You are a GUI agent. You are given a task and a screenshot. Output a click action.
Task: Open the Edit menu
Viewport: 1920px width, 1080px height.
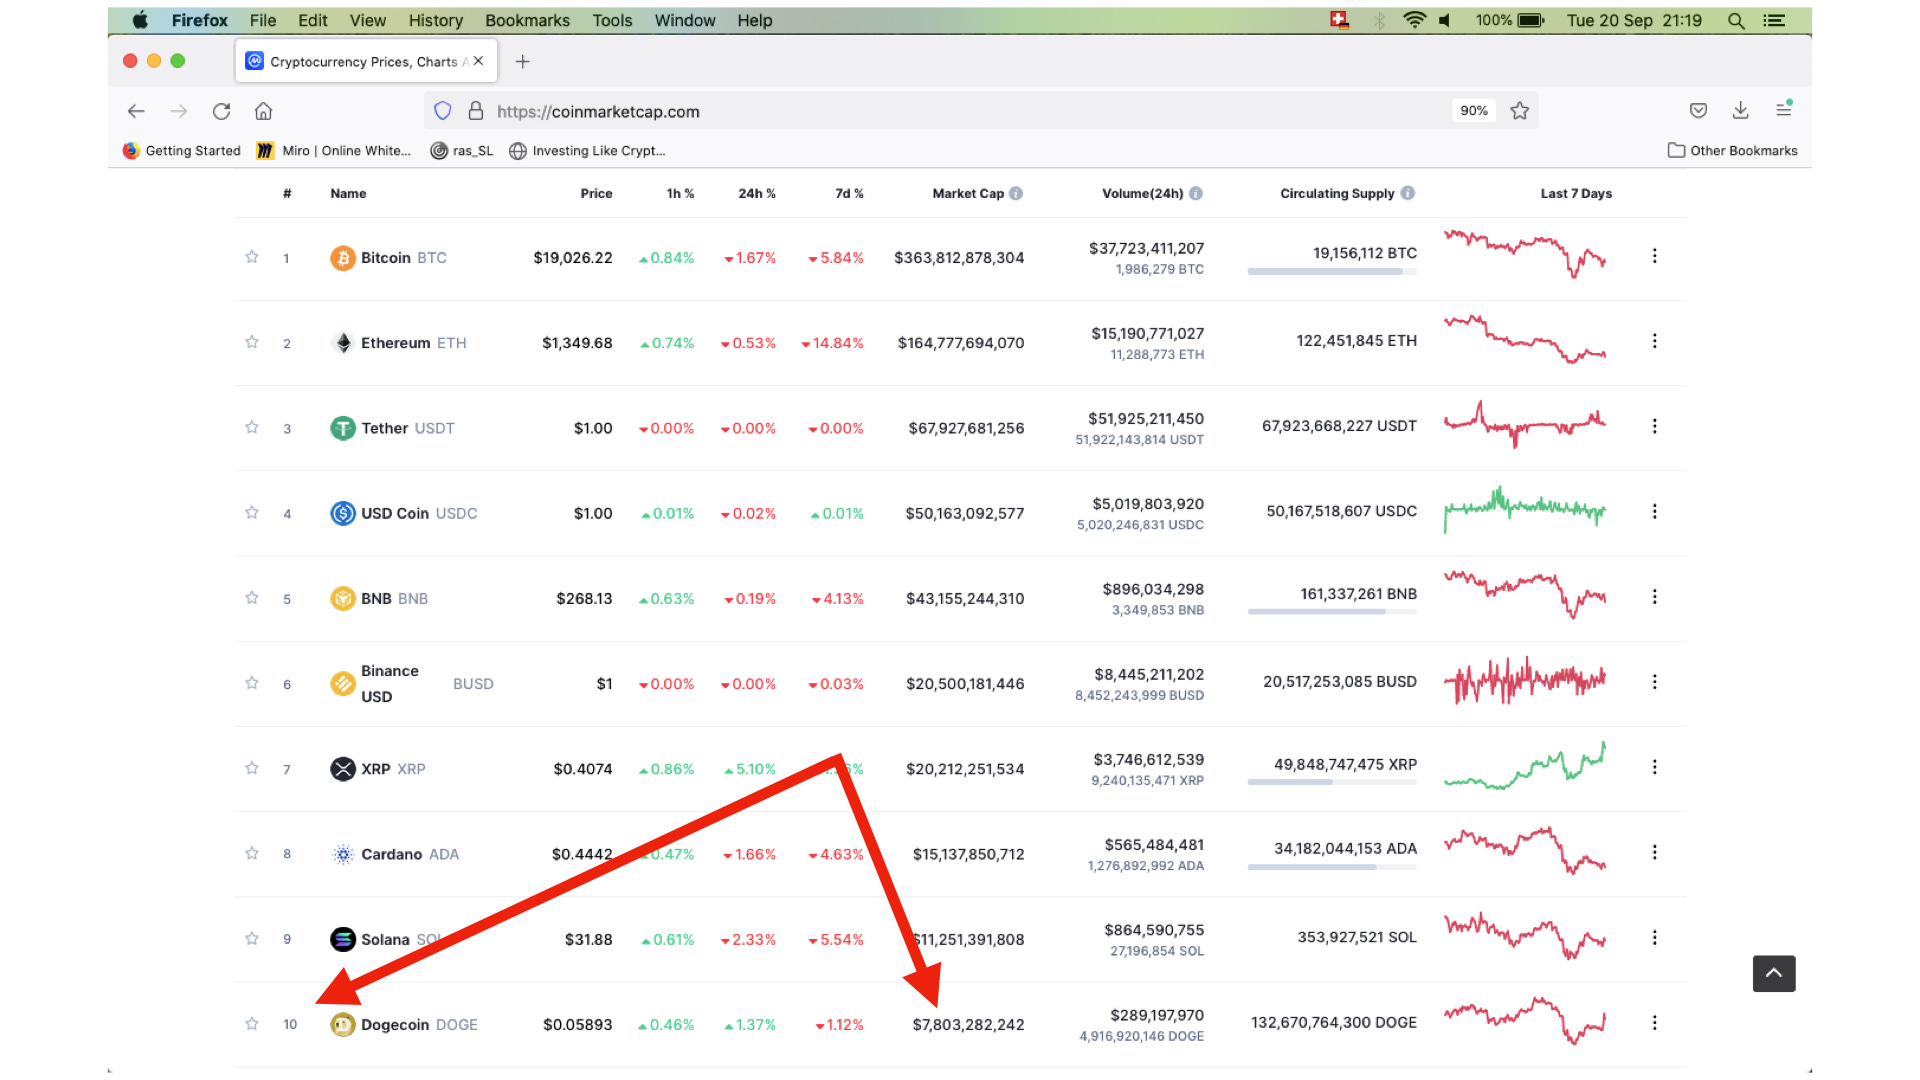tap(313, 20)
